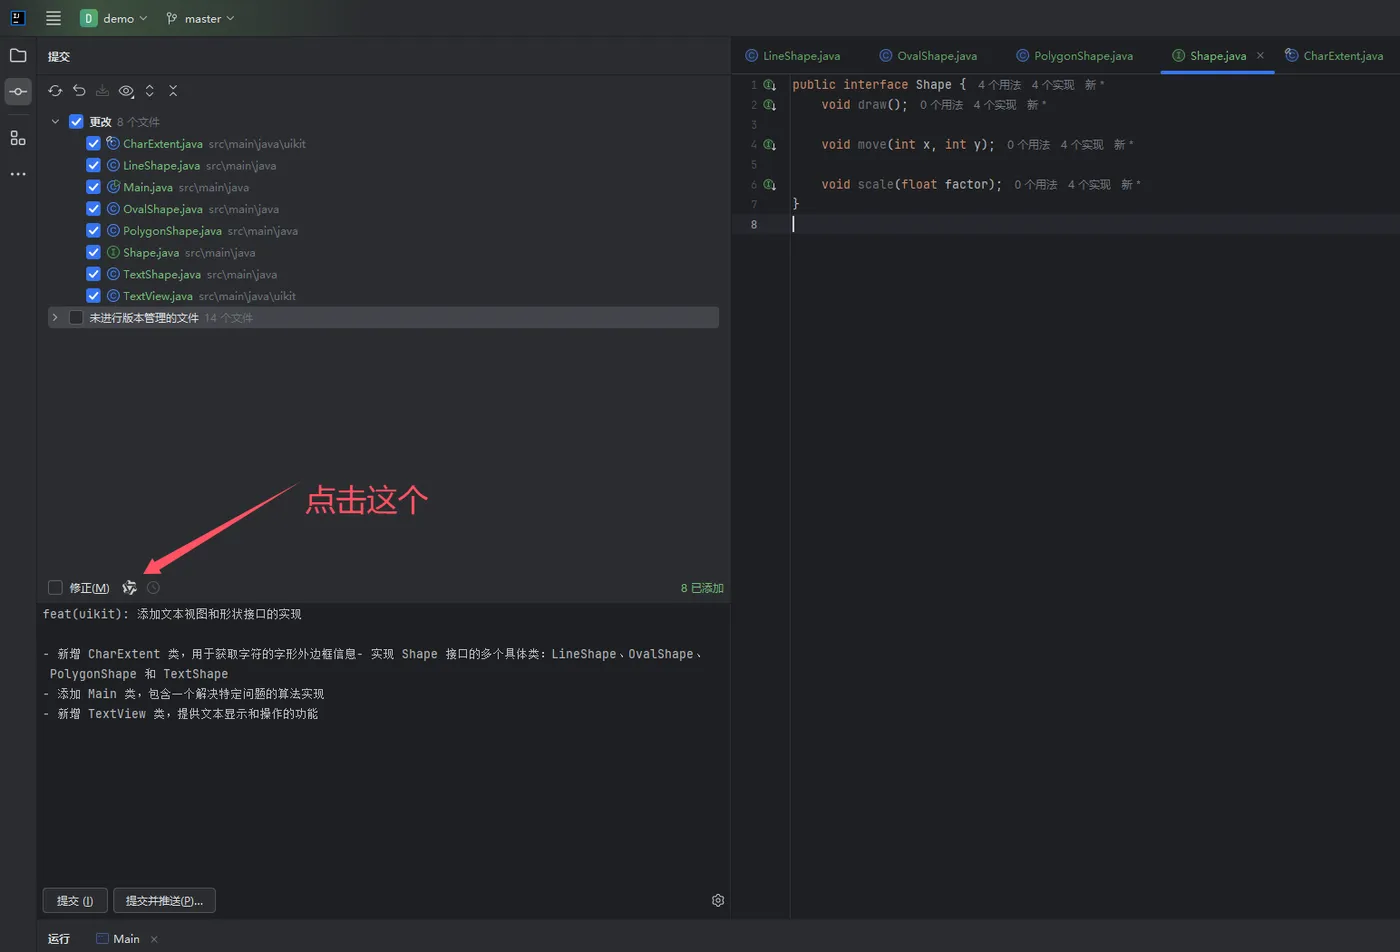Image resolution: width=1400 pixels, height=952 pixels.
Task: Open the Structure tool window icon
Action: pyautogui.click(x=18, y=137)
